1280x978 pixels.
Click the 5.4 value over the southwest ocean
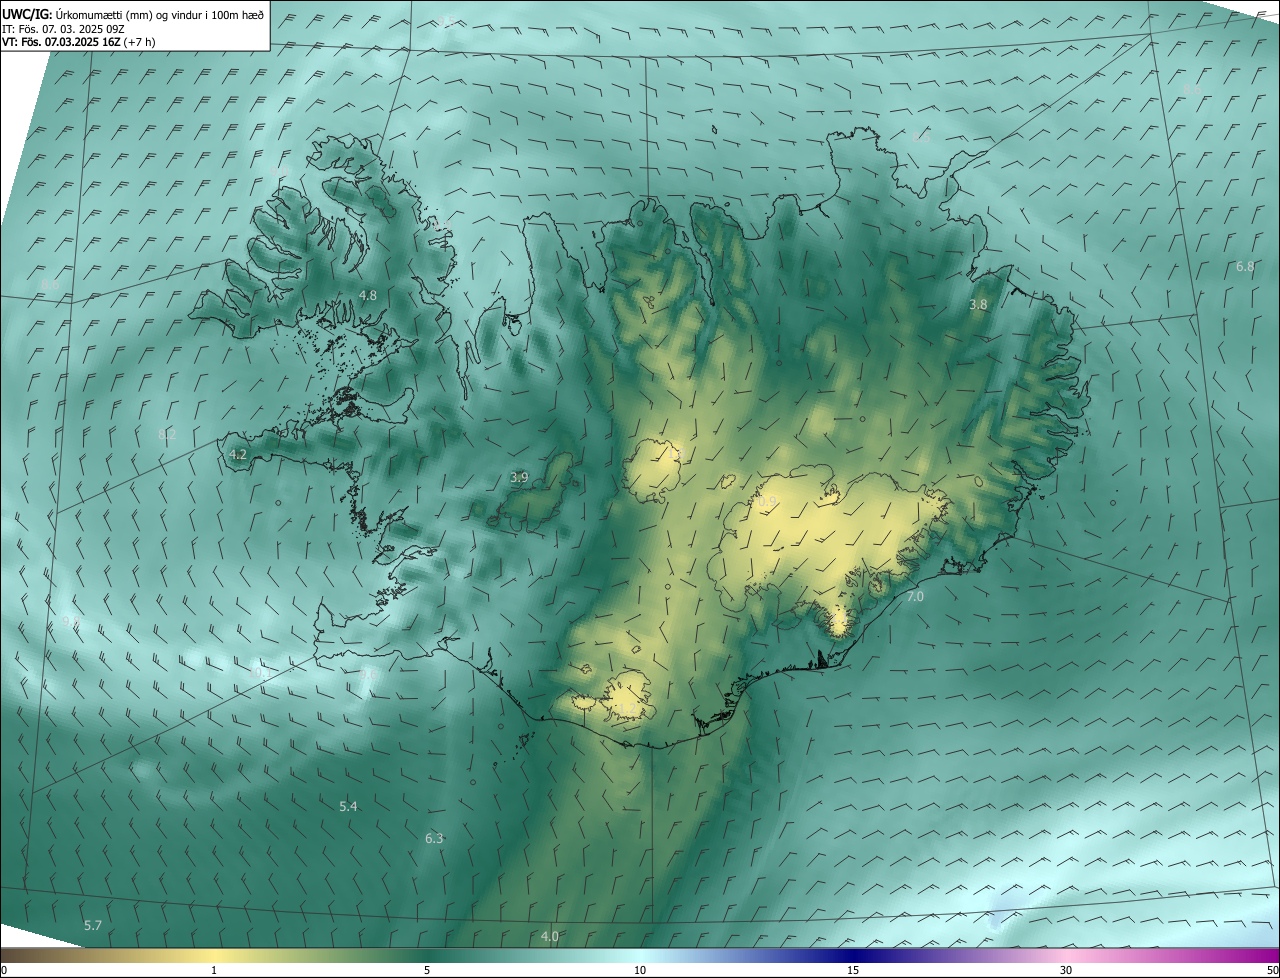pyautogui.click(x=348, y=806)
